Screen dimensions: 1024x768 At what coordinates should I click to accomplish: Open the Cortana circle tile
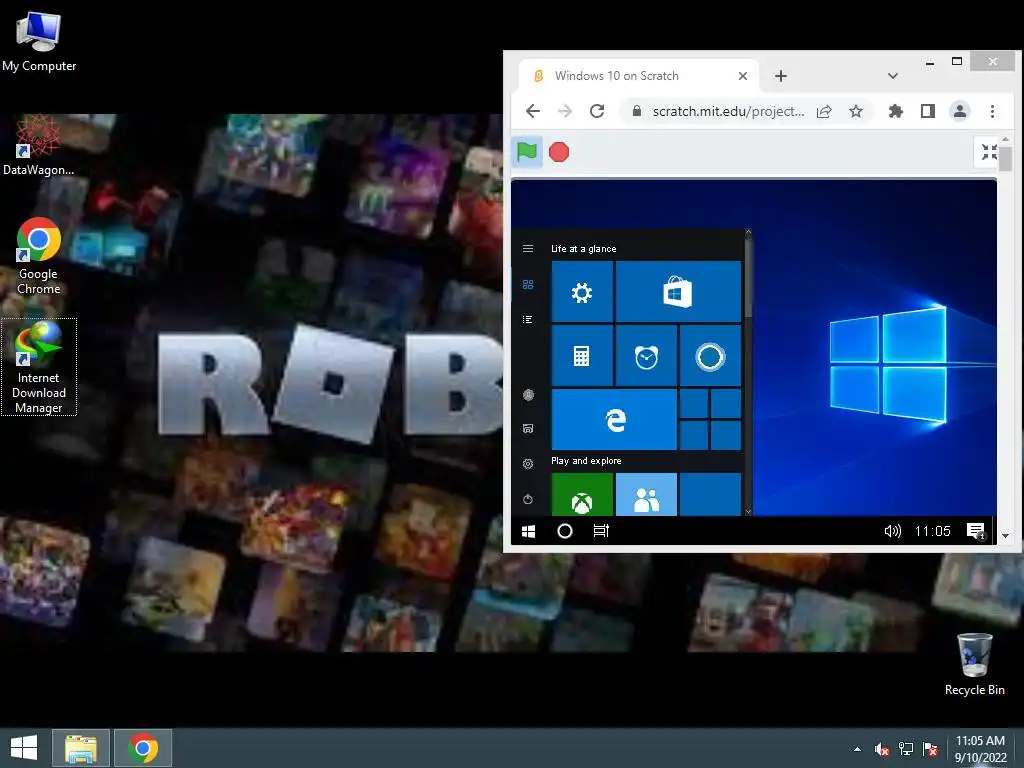[710, 356]
